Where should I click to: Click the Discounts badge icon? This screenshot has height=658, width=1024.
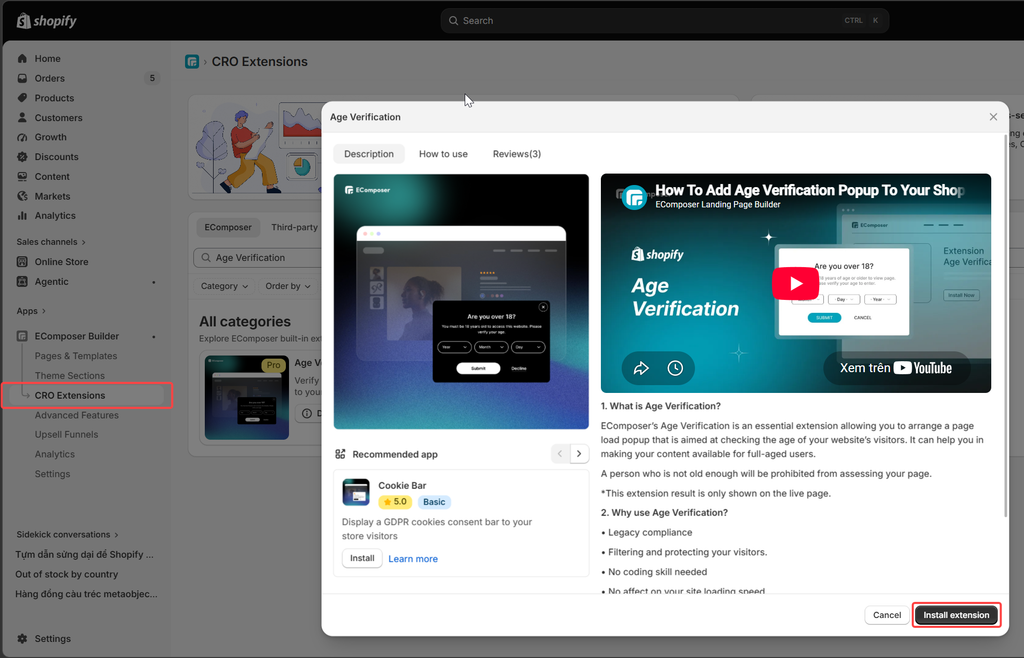[x=22, y=157]
